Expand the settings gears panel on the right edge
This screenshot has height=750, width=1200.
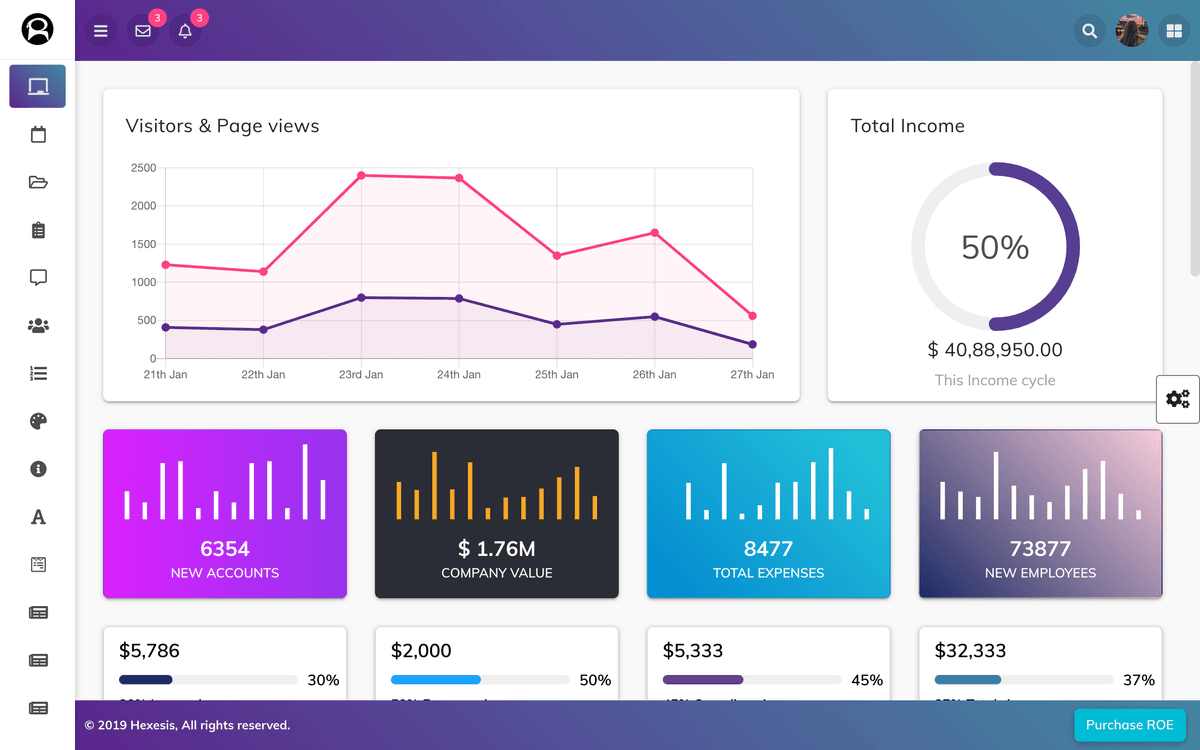point(1178,399)
